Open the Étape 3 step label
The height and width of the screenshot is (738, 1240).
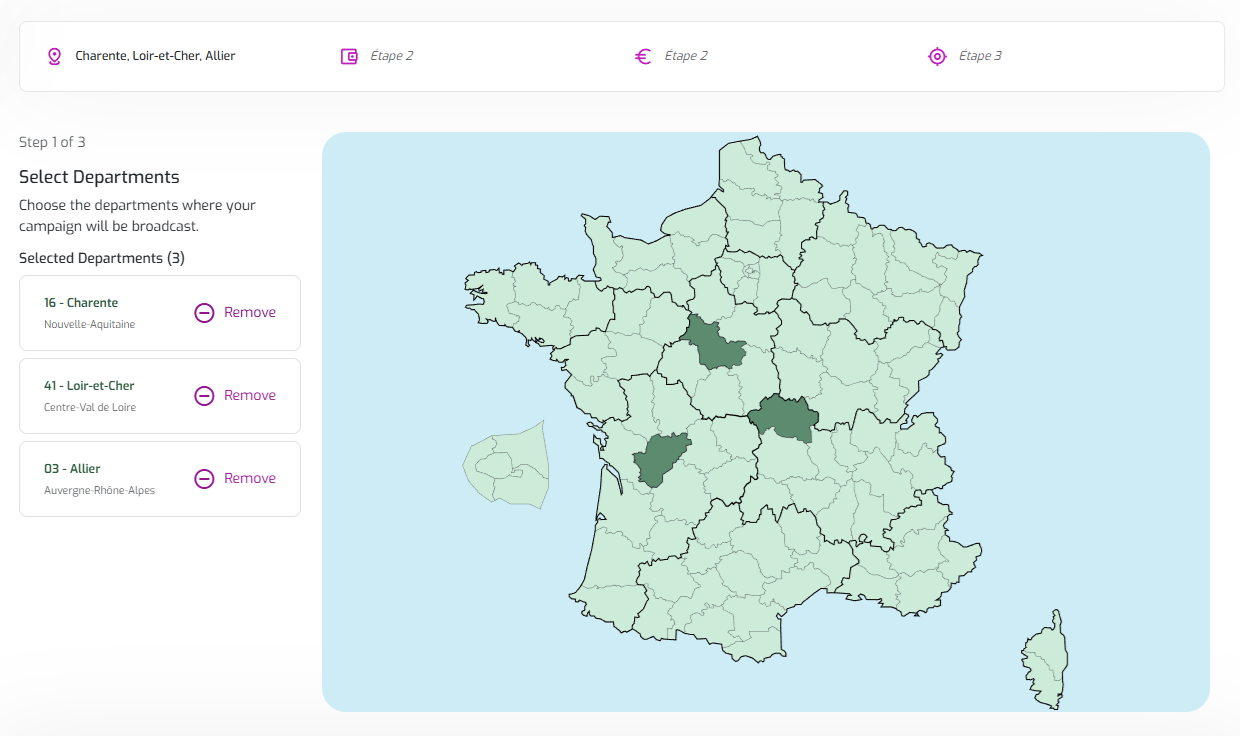(980, 56)
